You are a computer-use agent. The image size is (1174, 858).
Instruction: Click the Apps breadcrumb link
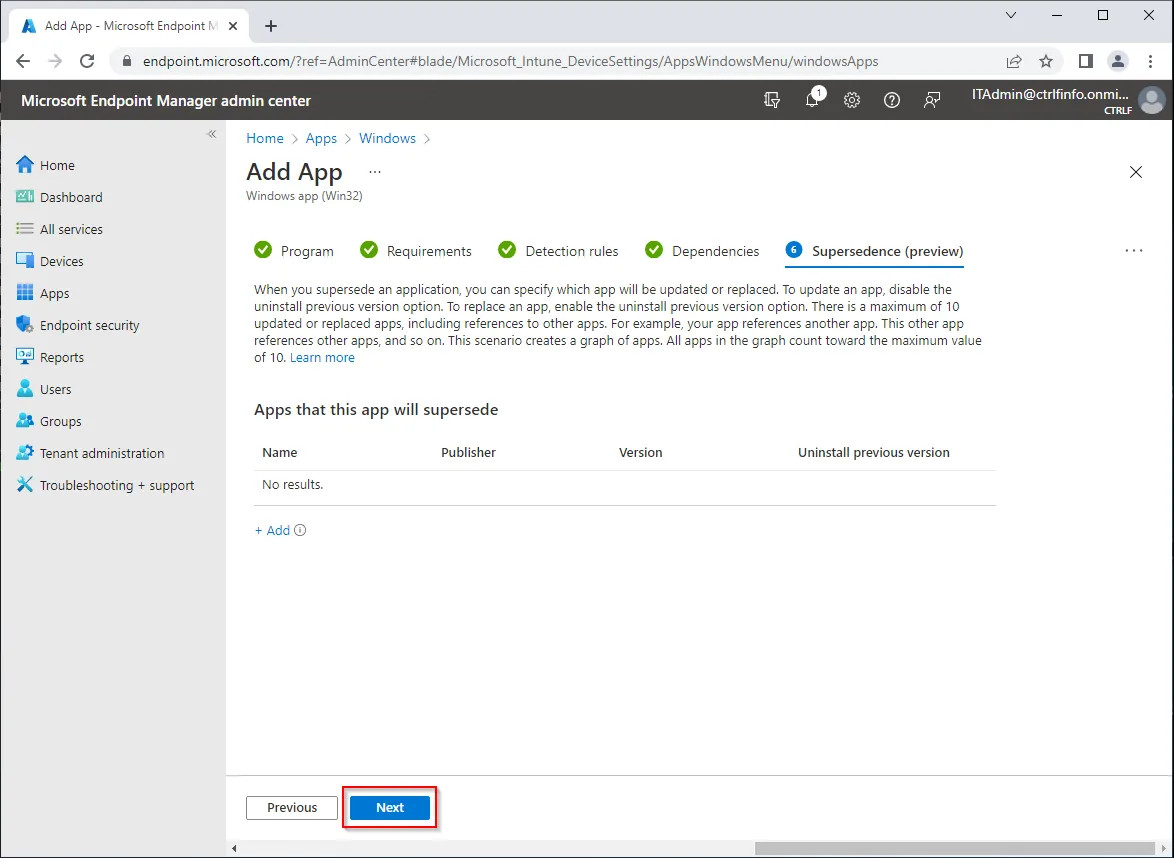pos(321,139)
